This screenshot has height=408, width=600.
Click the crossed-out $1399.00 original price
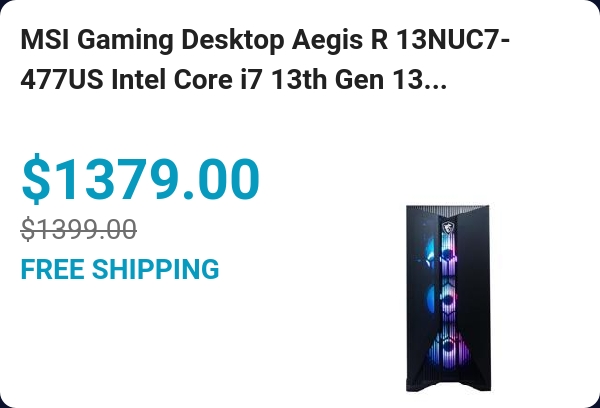coord(79,230)
